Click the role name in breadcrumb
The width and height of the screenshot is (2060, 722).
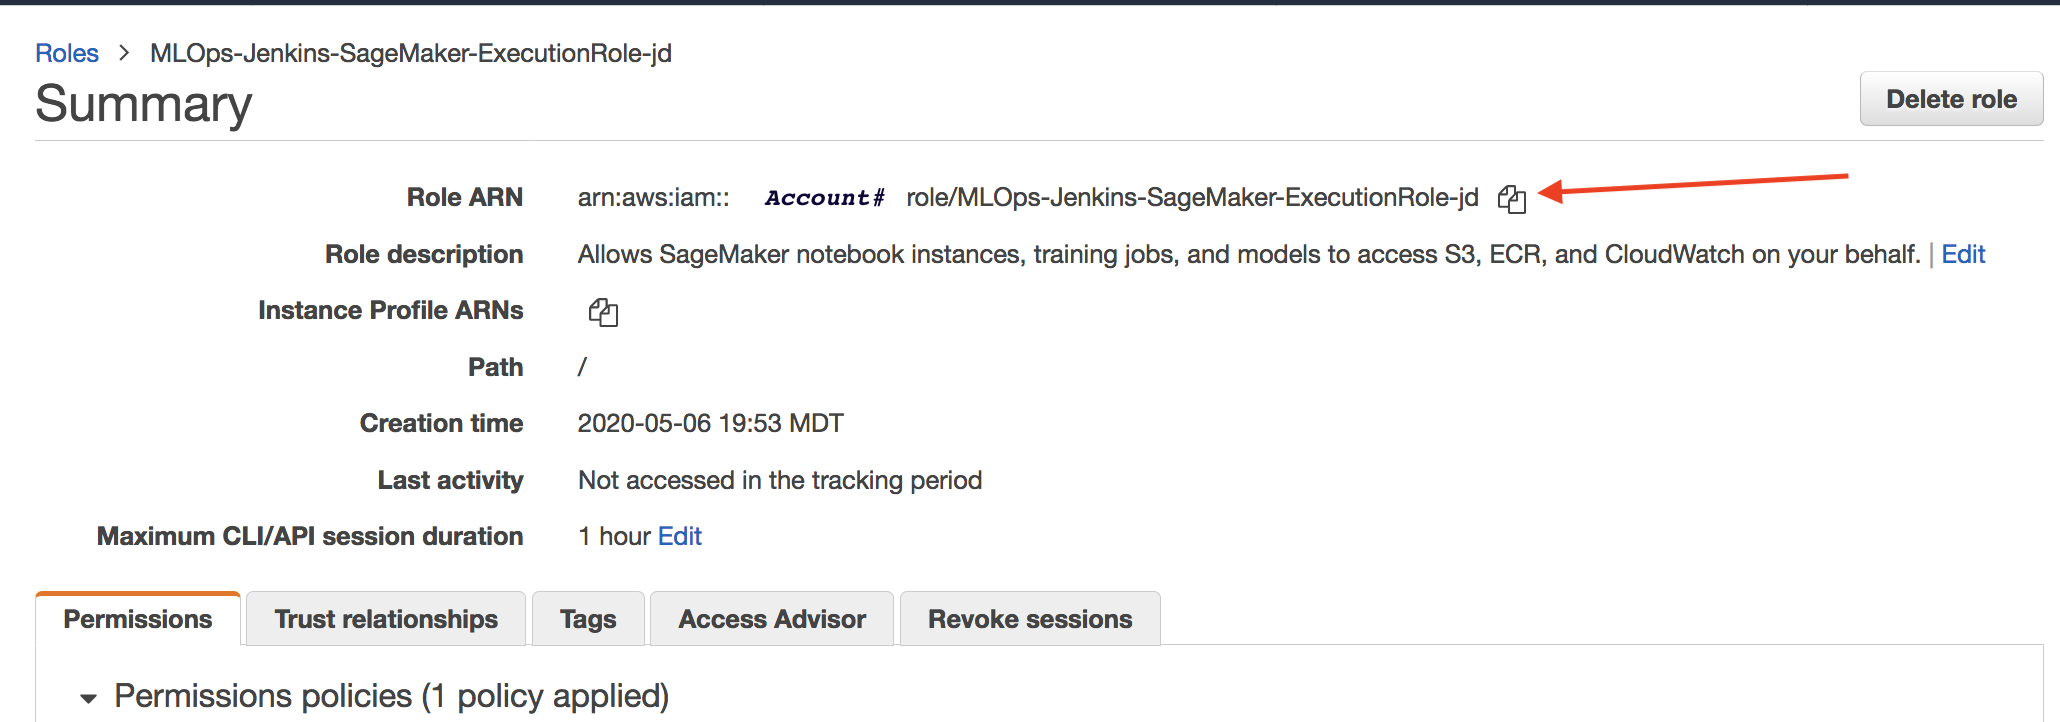coord(411,53)
